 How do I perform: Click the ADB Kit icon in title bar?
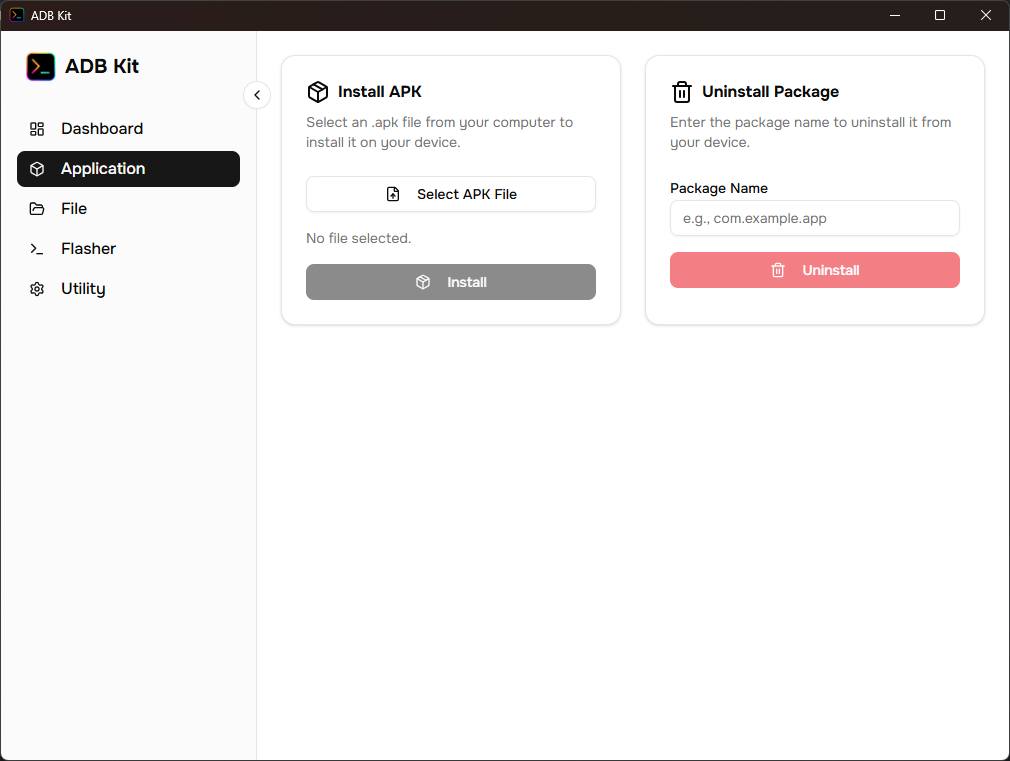pyautogui.click(x=16, y=15)
